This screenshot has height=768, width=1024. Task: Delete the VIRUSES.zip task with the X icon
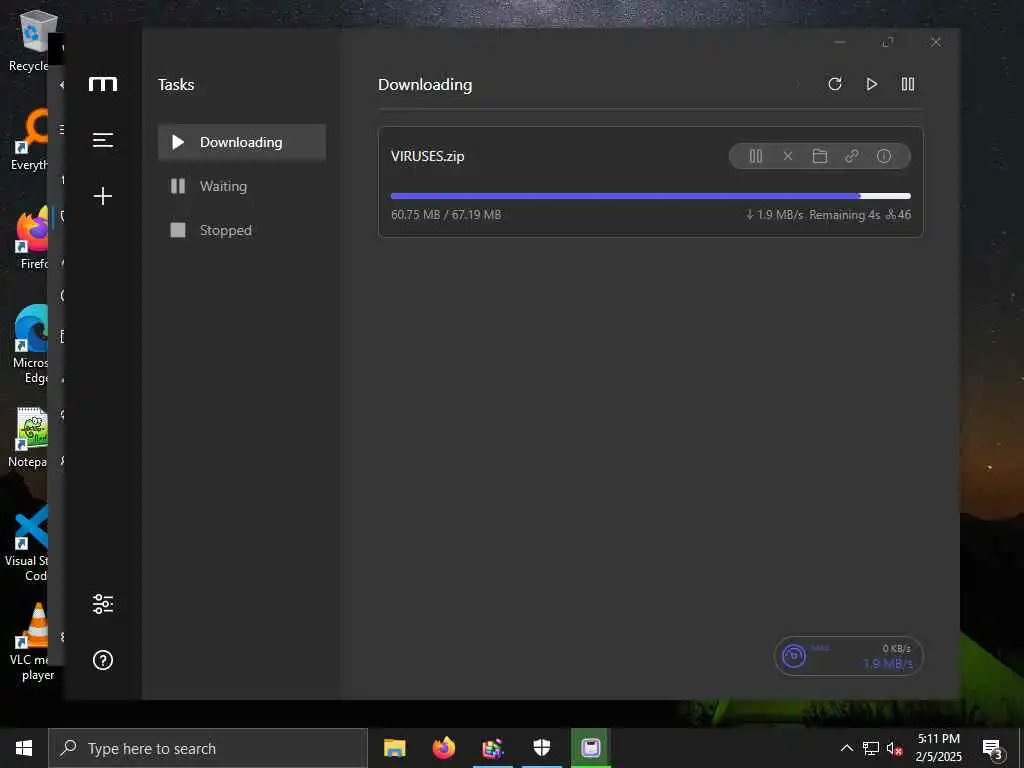point(788,156)
